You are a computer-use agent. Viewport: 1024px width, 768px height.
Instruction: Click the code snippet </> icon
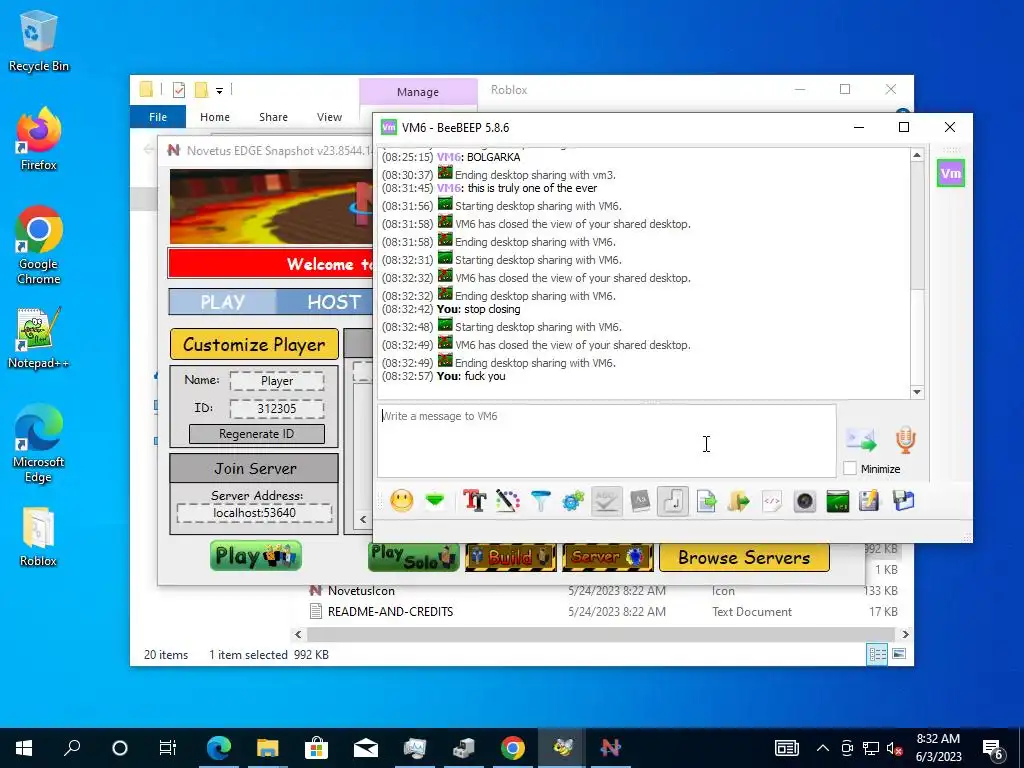point(772,501)
